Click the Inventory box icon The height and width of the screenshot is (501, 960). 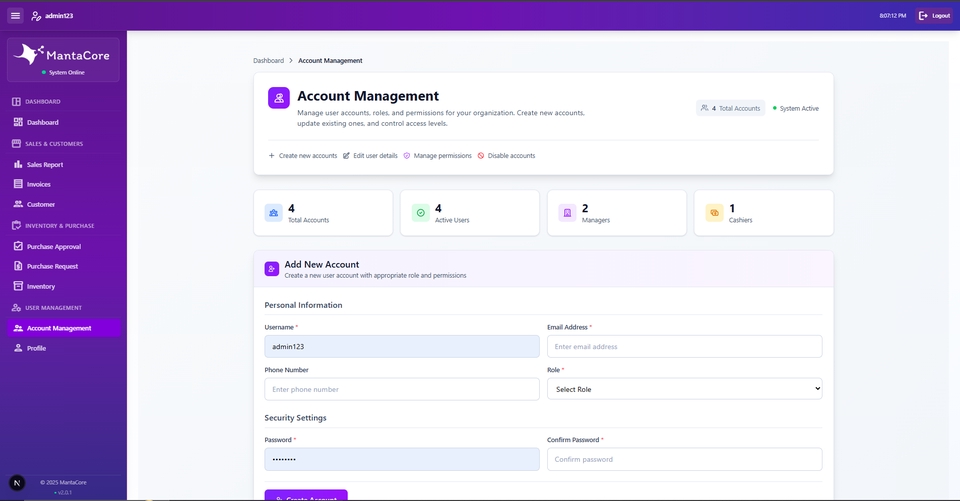[x=18, y=286]
